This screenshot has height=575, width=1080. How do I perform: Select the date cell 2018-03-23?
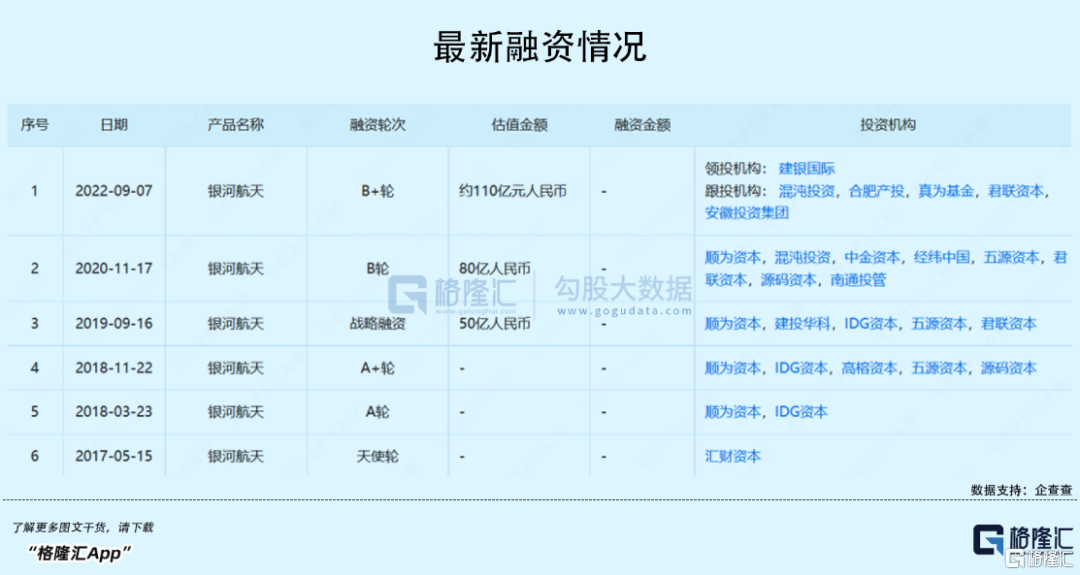click(114, 412)
